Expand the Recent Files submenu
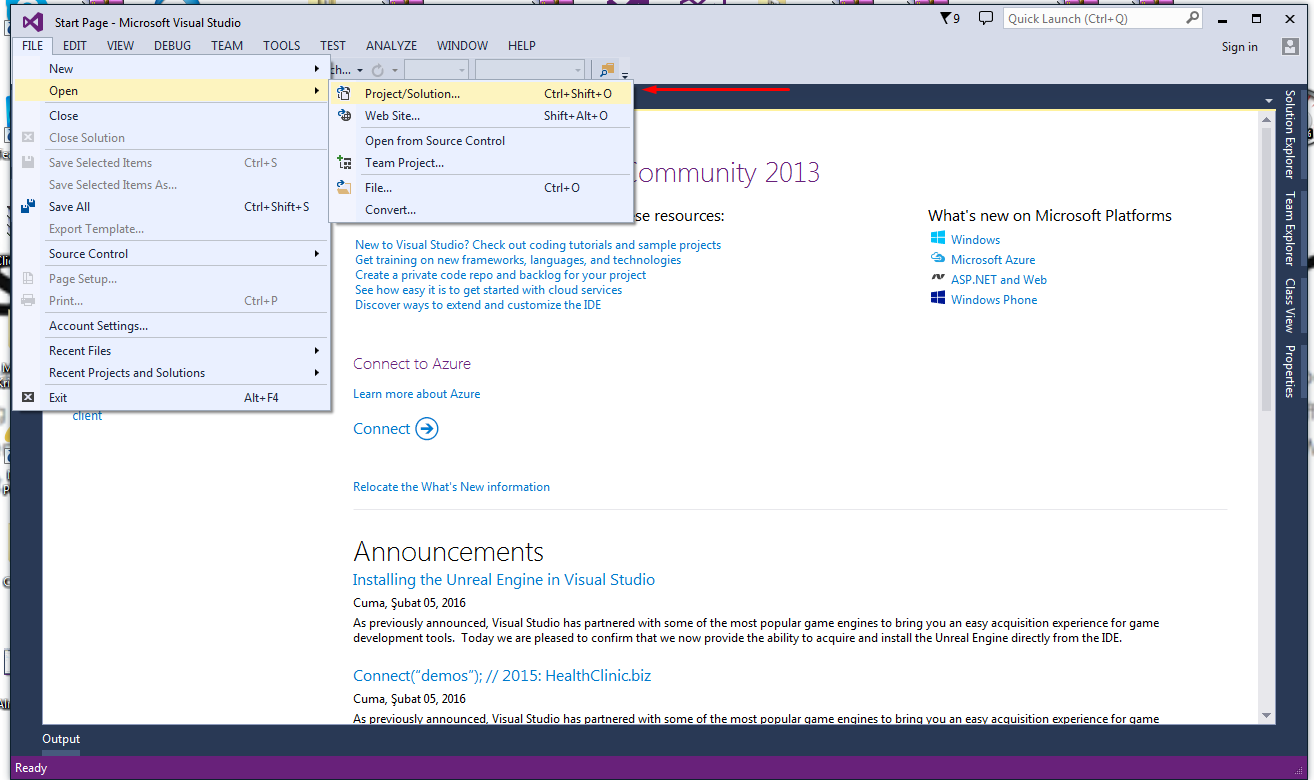1314x780 pixels. point(317,351)
